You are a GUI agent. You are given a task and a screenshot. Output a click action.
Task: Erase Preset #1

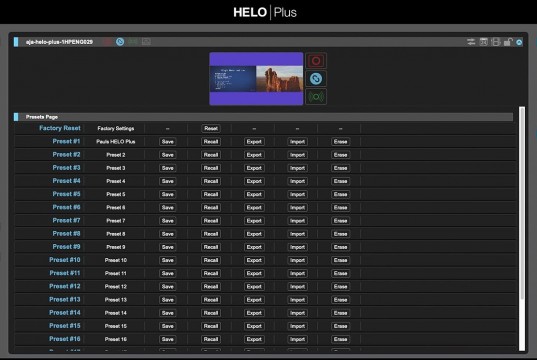tap(340, 142)
